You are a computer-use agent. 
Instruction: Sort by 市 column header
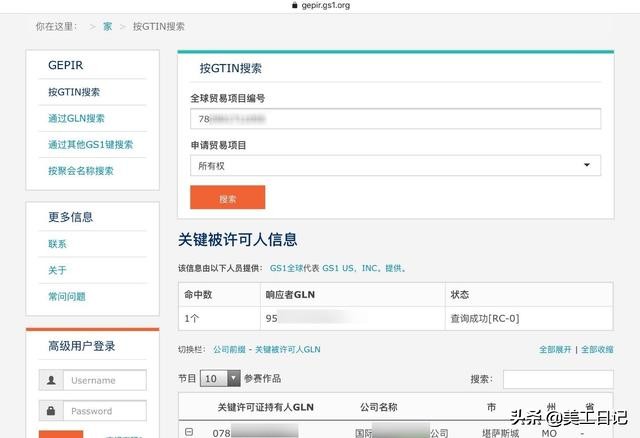[x=491, y=407]
